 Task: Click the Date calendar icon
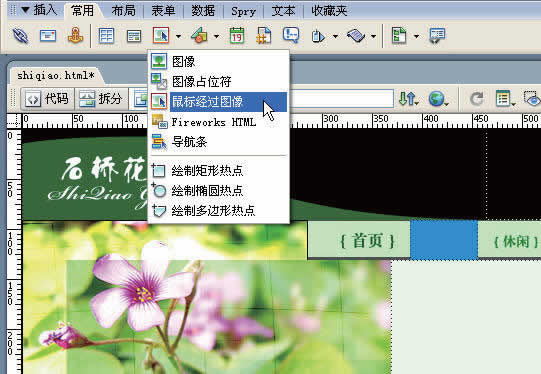click(x=237, y=36)
